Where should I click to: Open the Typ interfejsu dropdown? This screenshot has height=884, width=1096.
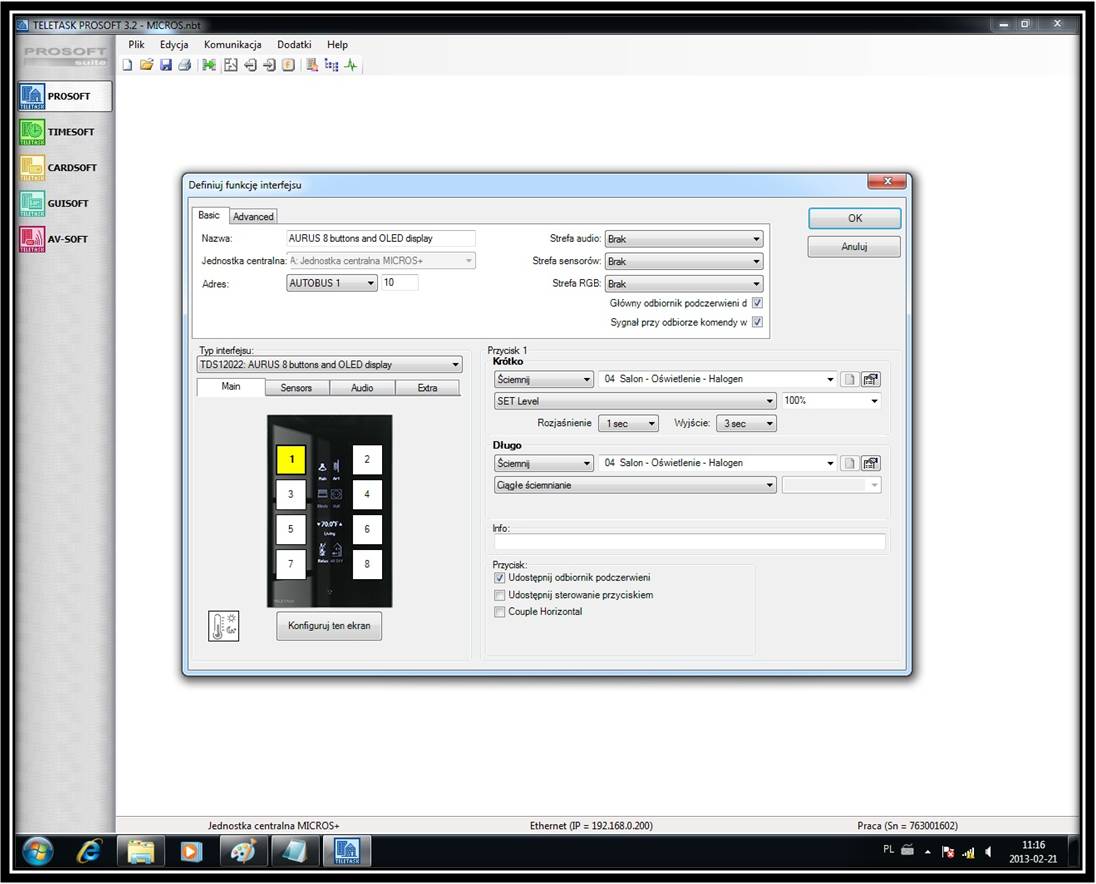330,365
